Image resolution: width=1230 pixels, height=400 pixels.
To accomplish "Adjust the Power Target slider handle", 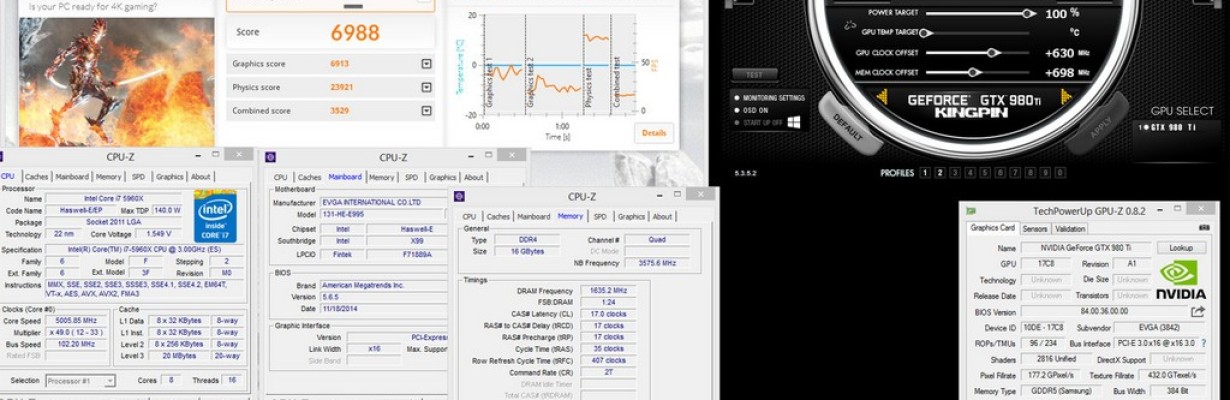I will [1027, 13].
